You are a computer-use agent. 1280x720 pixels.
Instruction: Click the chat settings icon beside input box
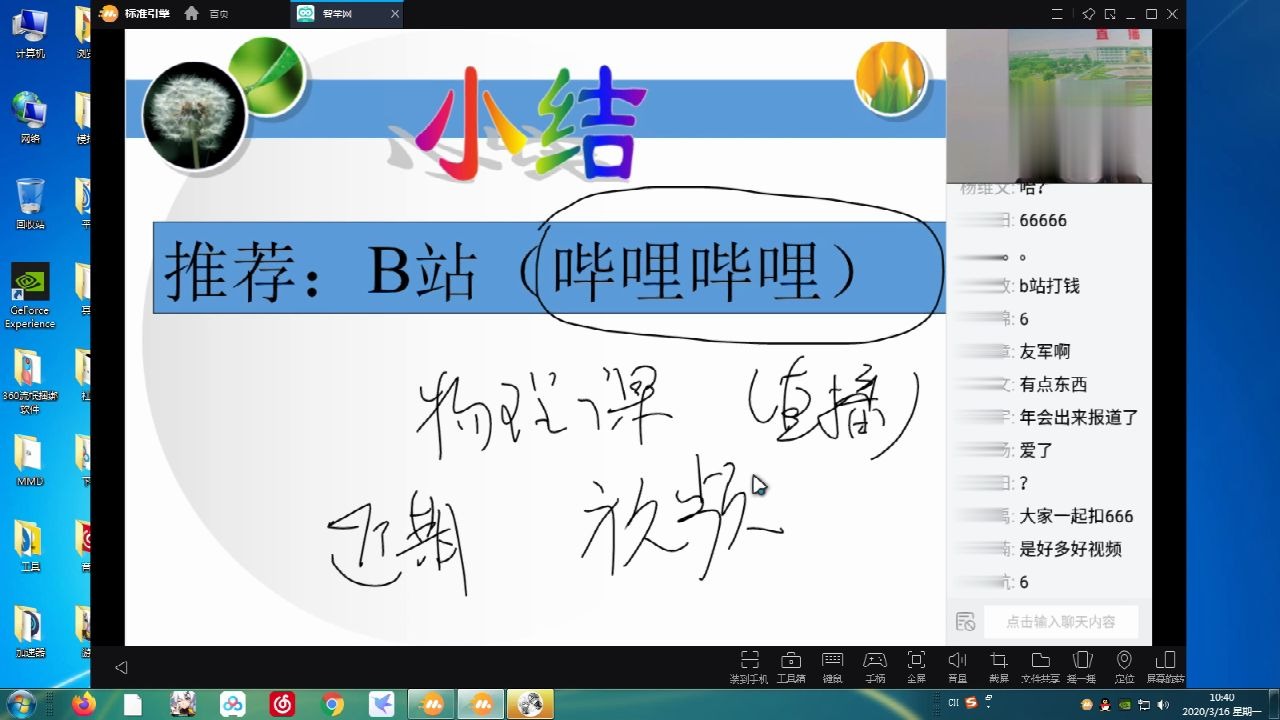point(965,621)
